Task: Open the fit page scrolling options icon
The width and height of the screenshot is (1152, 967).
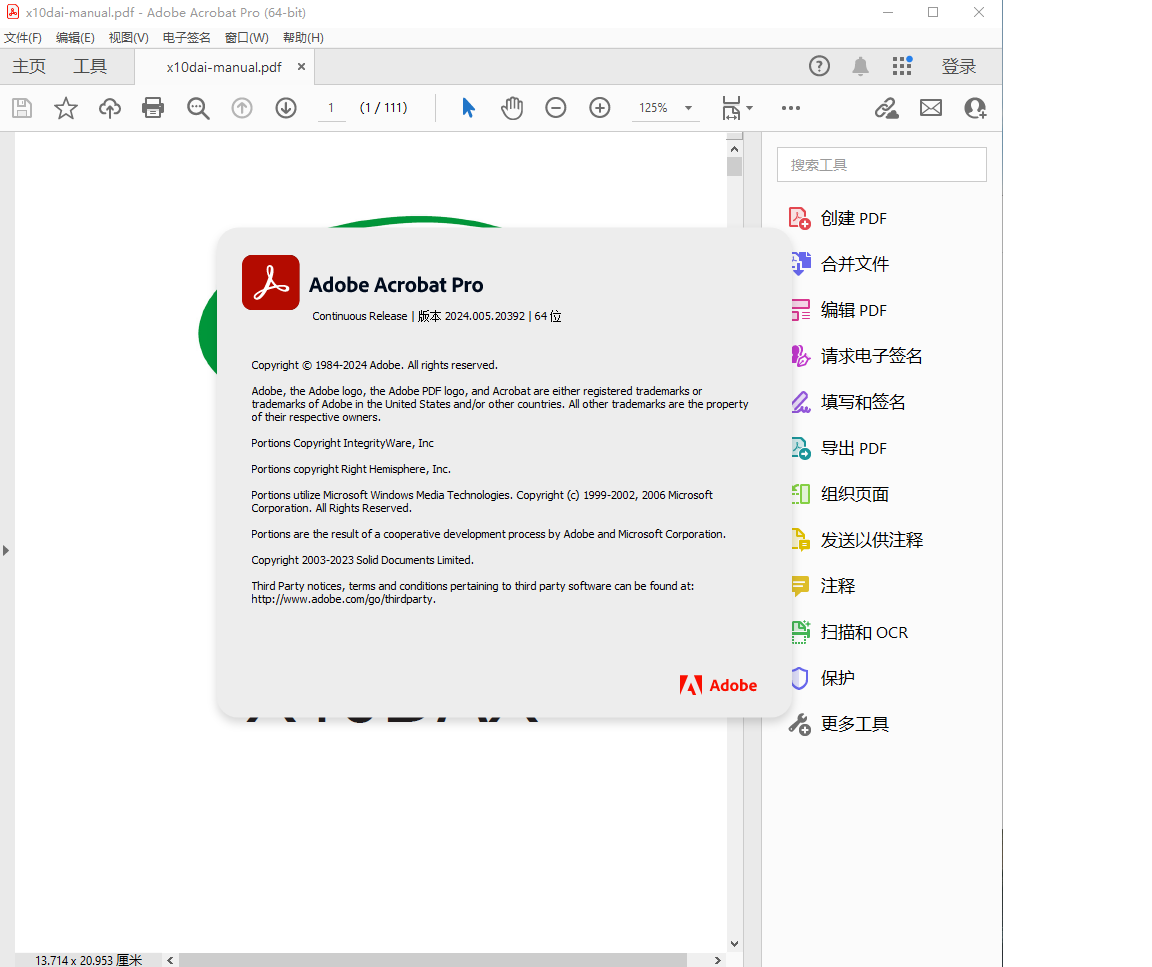Action: (x=736, y=108)
